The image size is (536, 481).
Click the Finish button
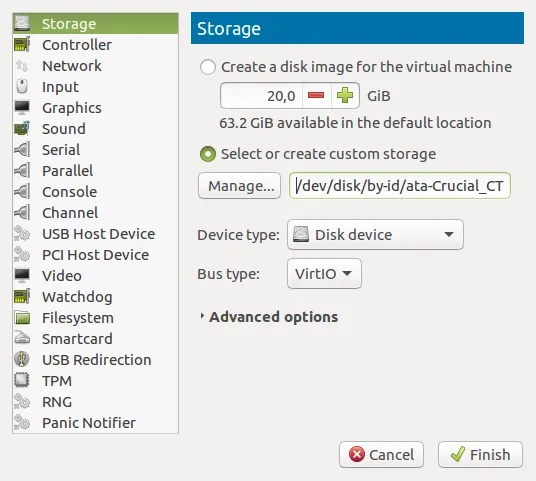coord(480,455)
